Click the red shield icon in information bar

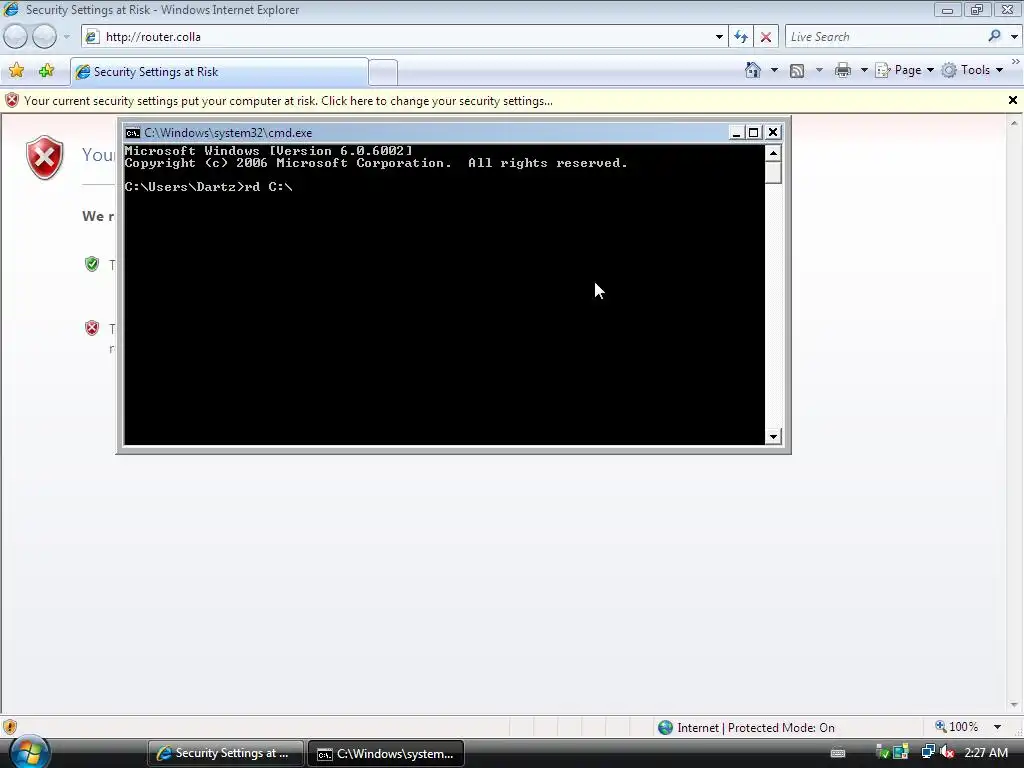(12, 101)
